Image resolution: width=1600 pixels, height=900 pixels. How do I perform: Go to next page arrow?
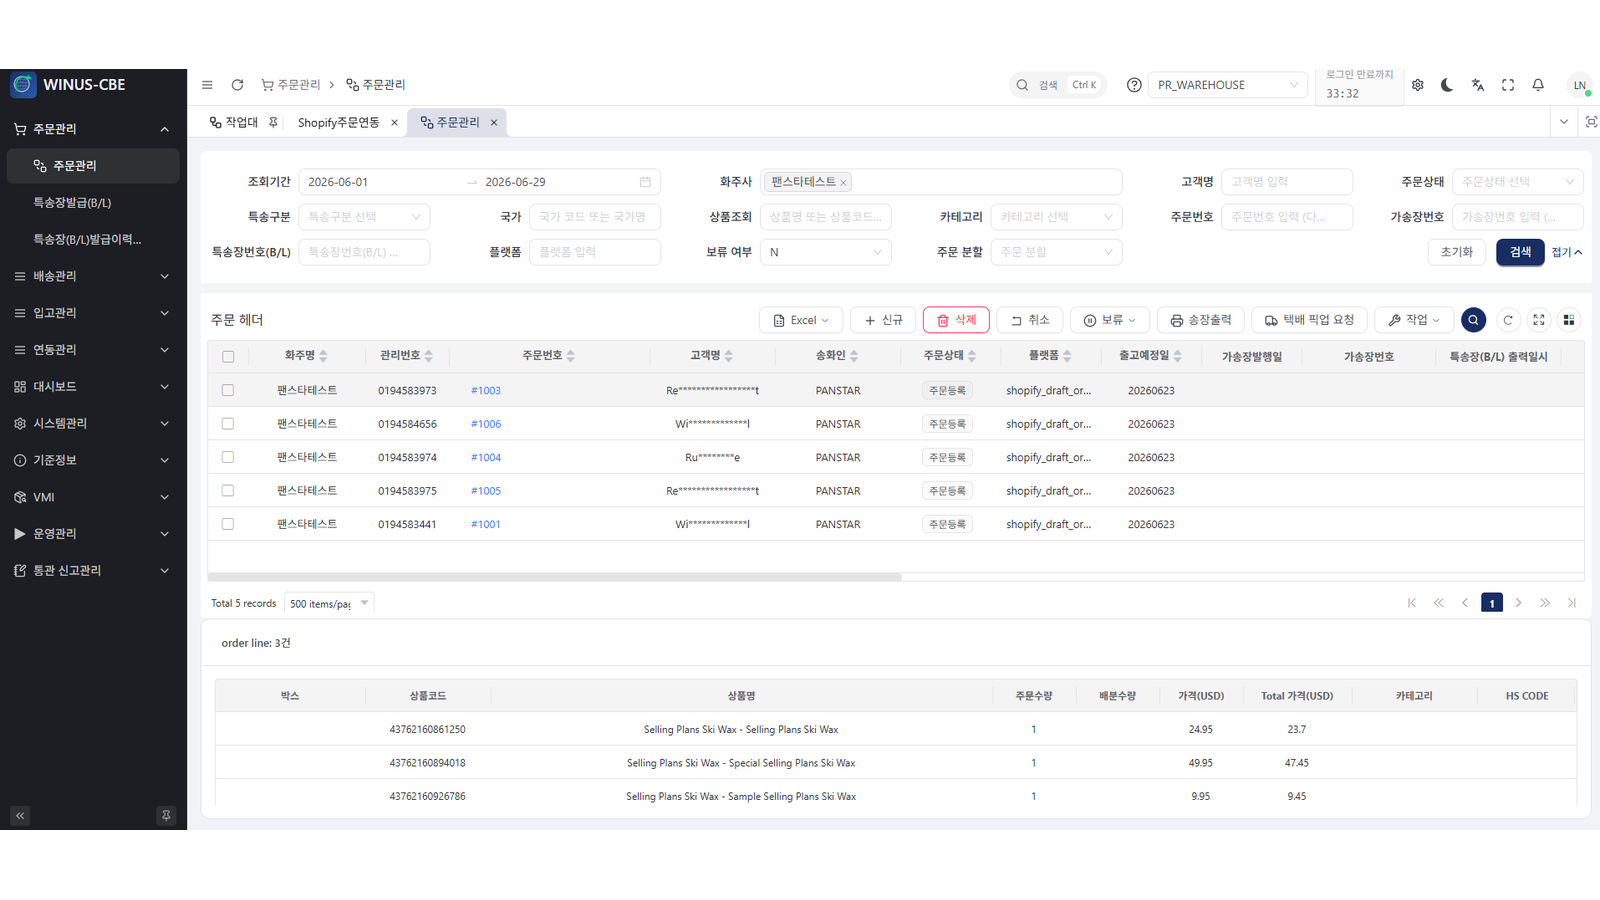[x=1518, y=603]
